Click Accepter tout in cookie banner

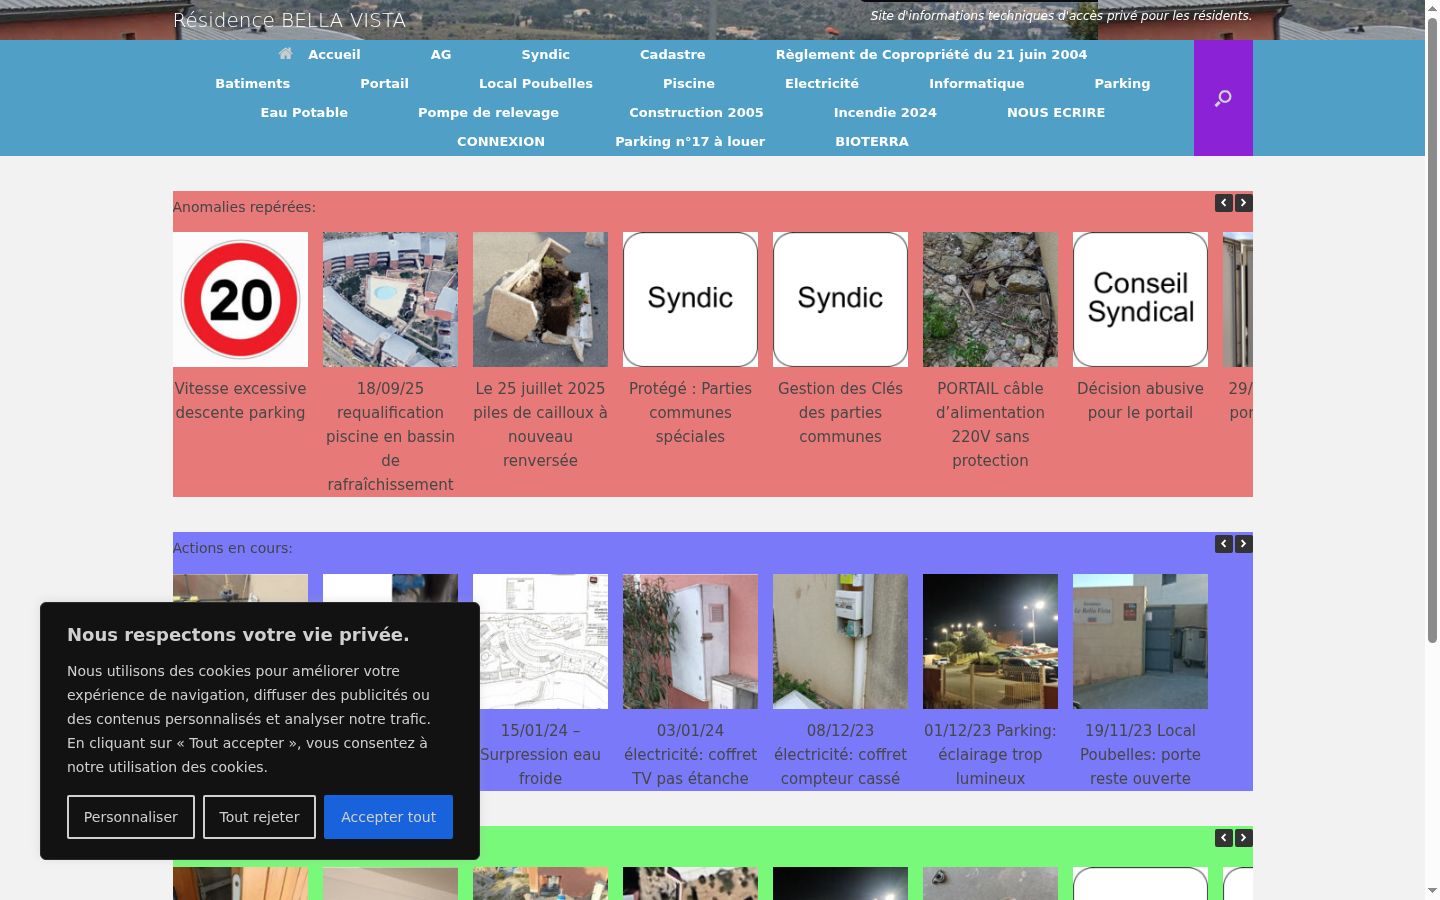[388, 817]
